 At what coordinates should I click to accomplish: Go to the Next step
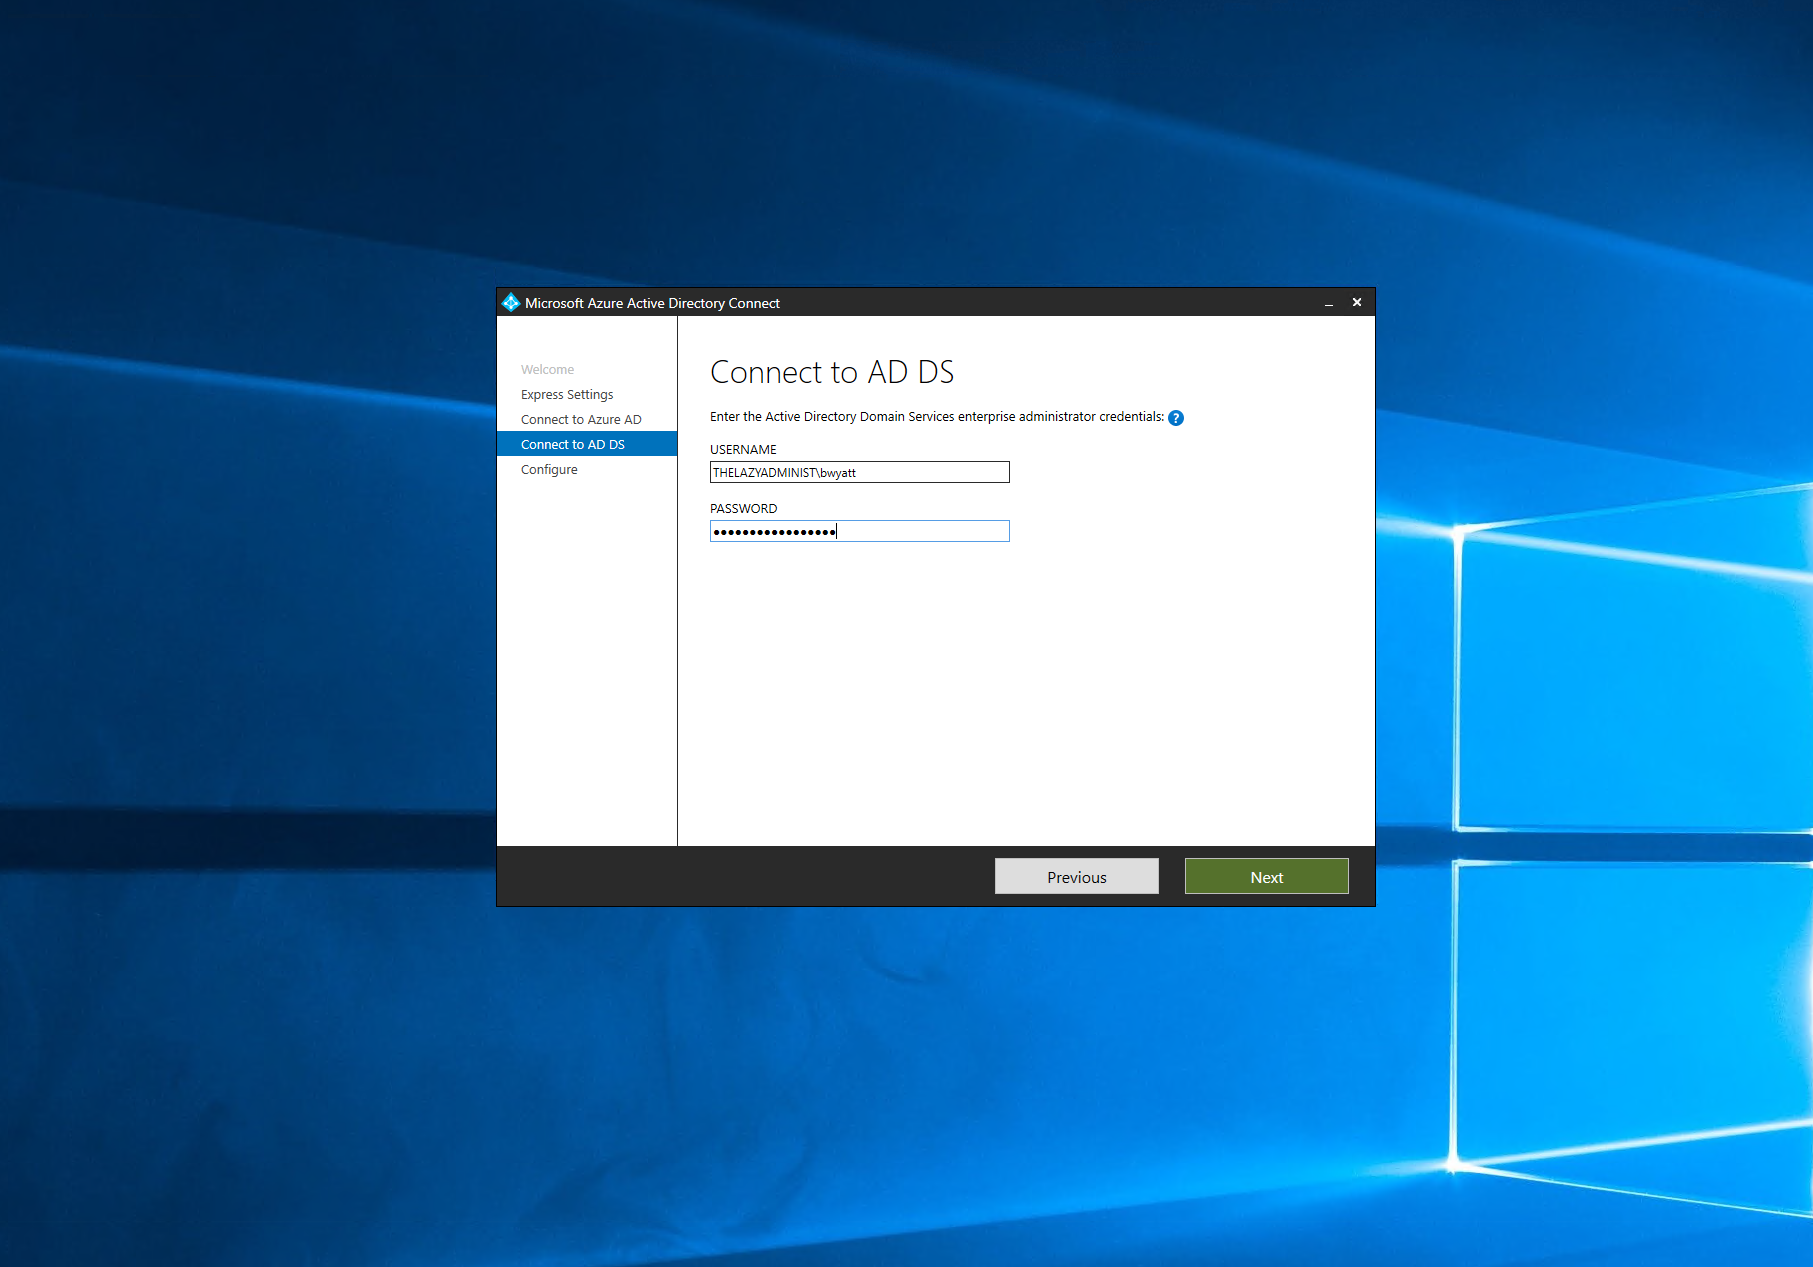[x=1266, y=876]
